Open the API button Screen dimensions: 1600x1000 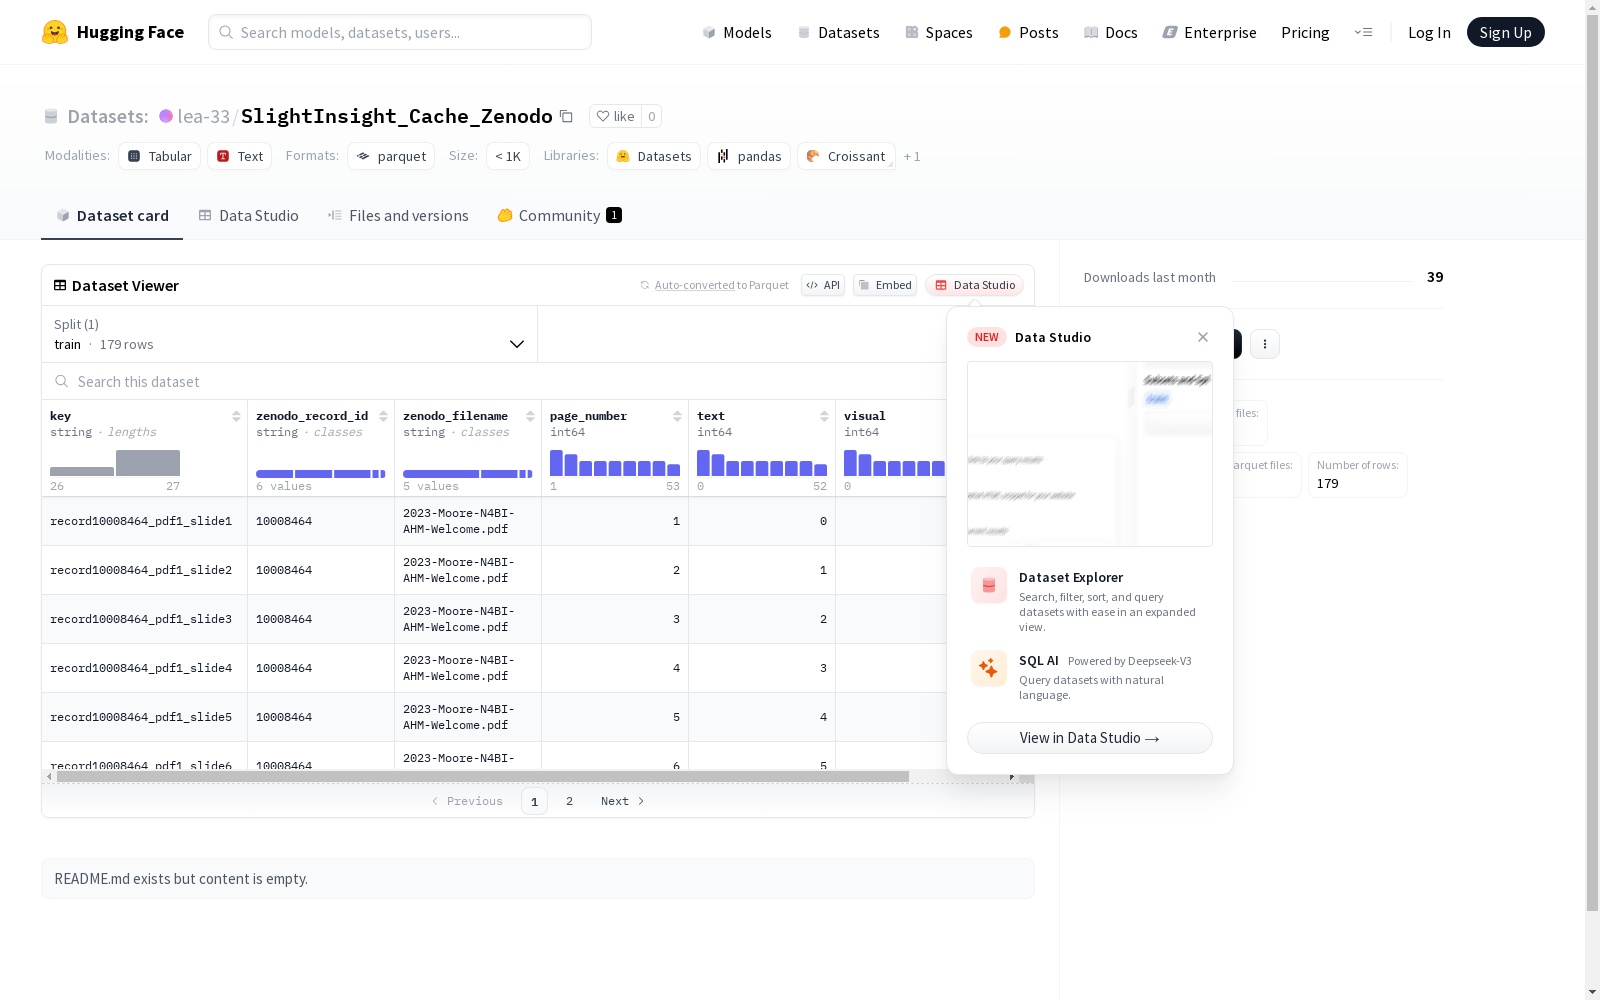[x=823, y=285]
